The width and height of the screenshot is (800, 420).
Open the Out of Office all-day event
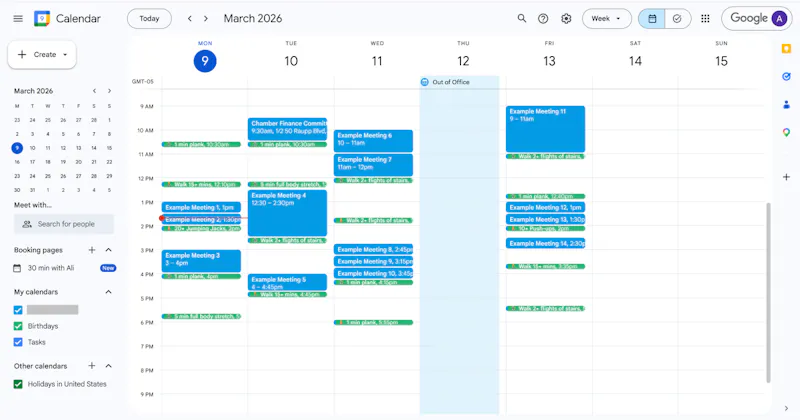tap(459, 82)
